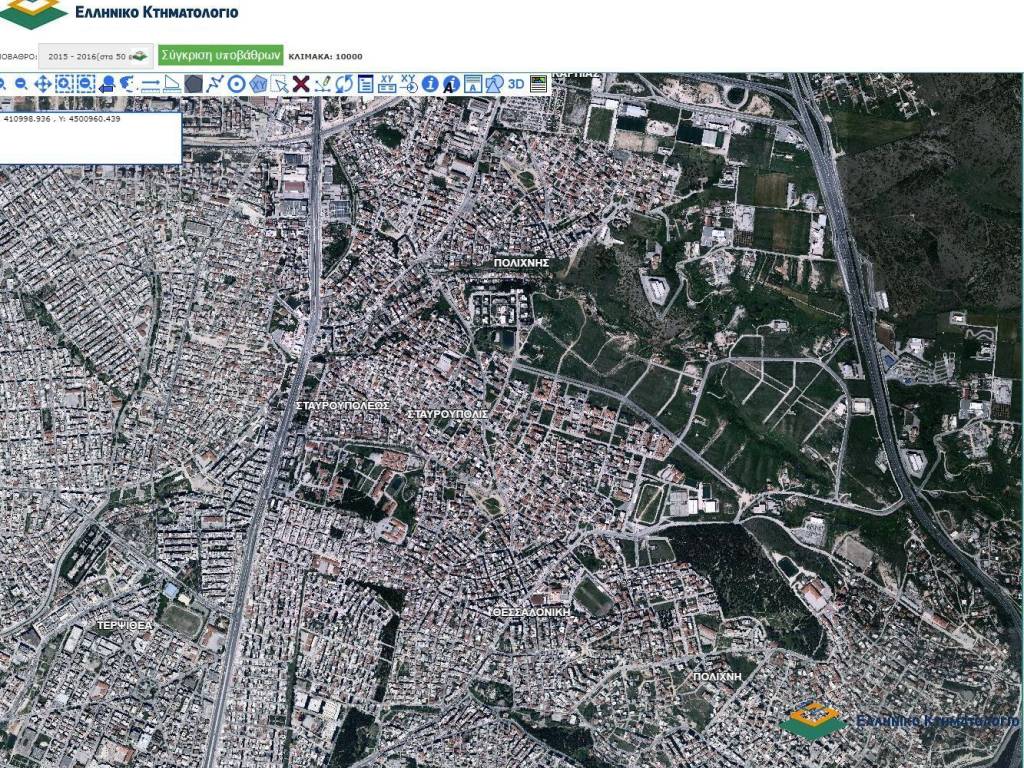Switch to the 3D view
1024x768 pixels.
pyautogui.click(x=516, y=84)
